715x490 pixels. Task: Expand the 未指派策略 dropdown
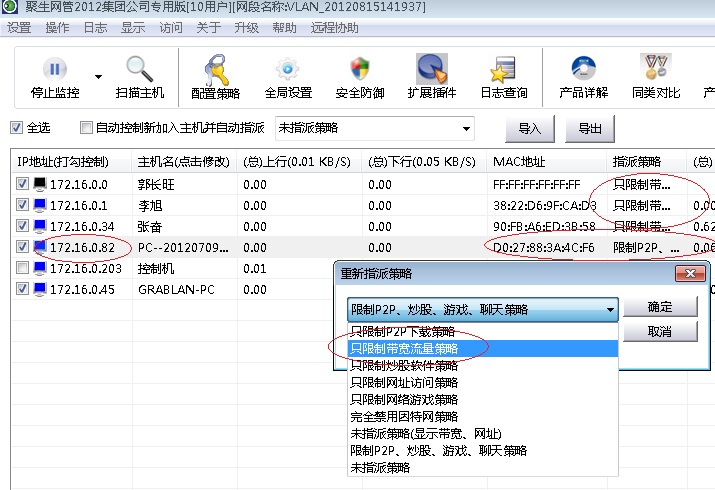(465, 128)
